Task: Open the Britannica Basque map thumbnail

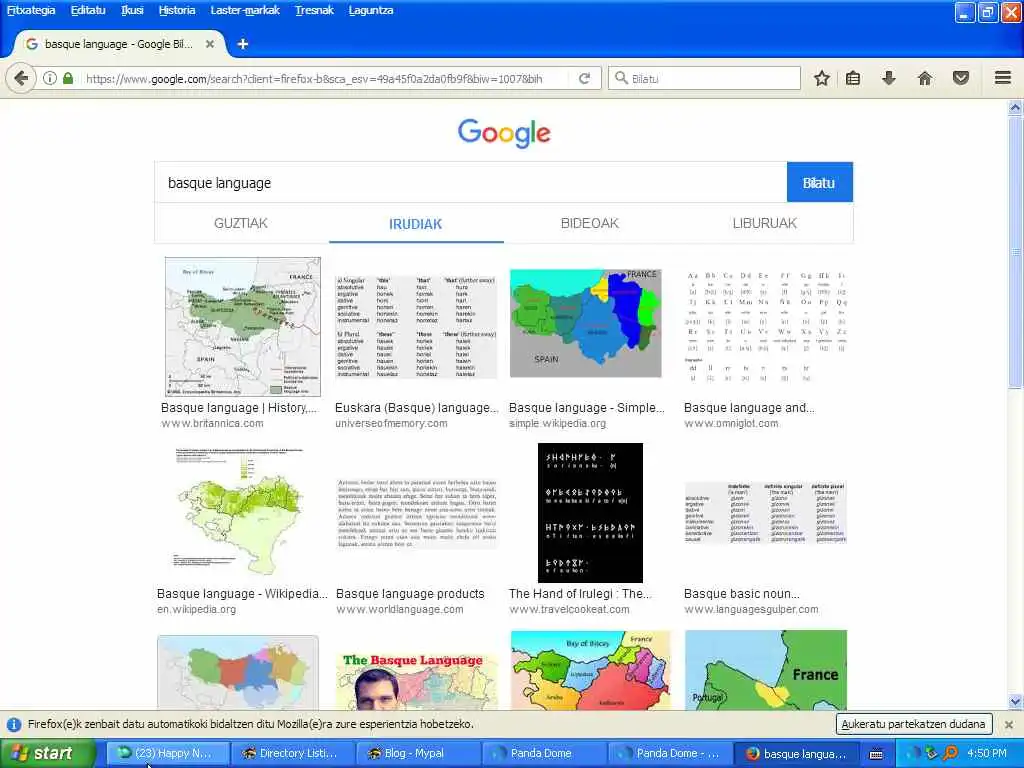Action: click(x=243, y=327)
